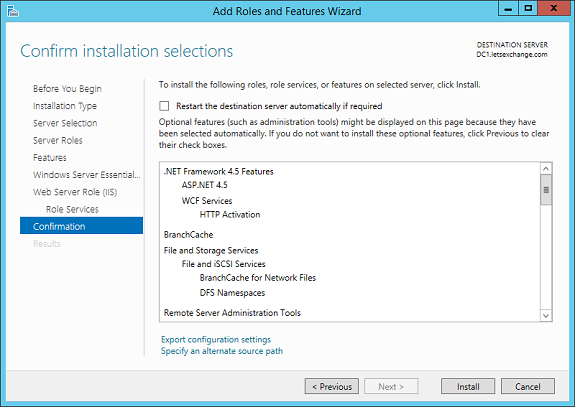Click the scrollbar thumb in selections list

546,190
